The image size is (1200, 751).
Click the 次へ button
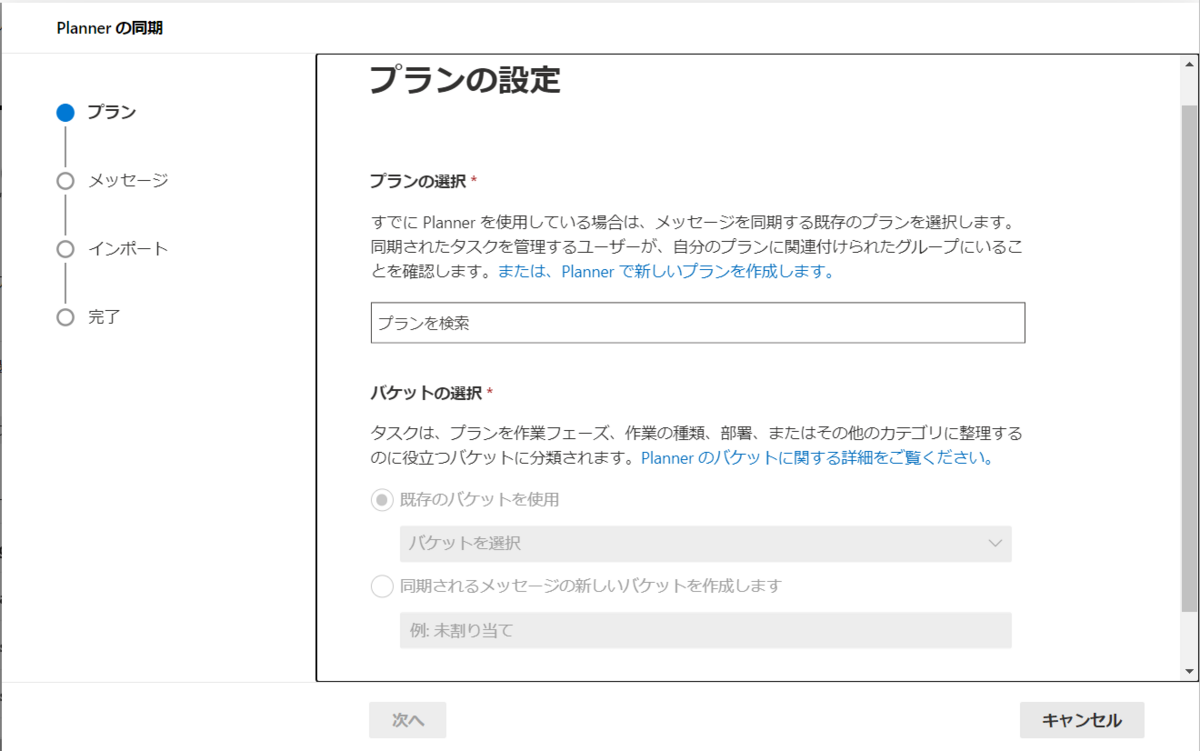click(x=408, y=720)
